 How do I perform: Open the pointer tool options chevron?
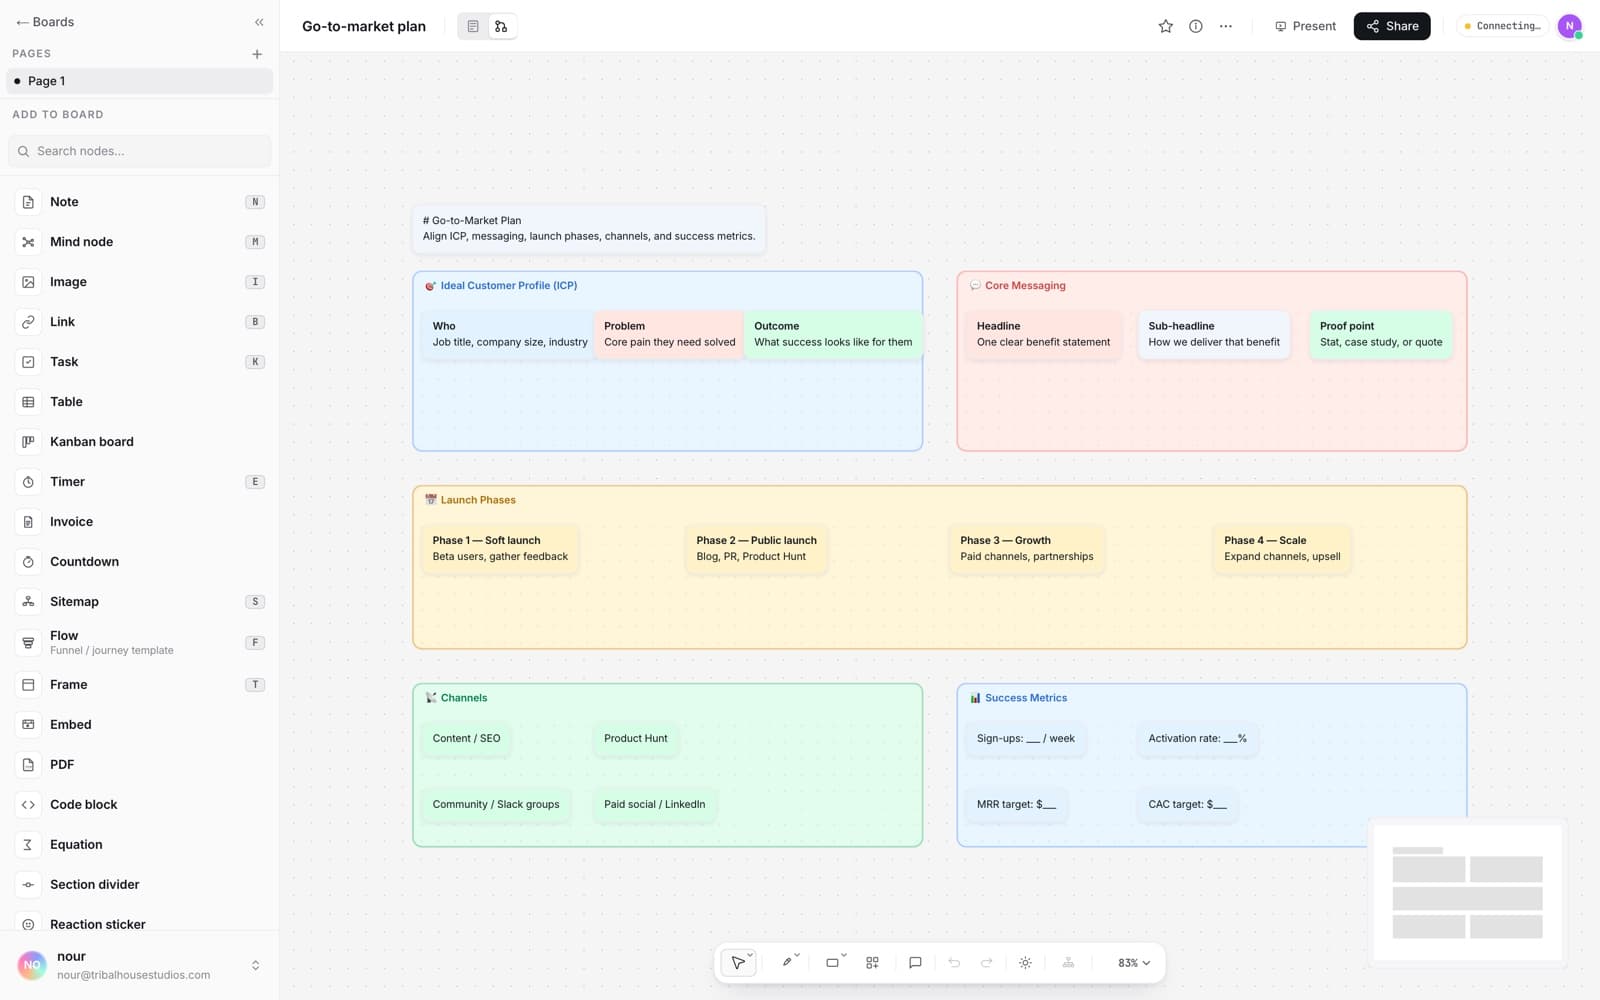[x=750, y=955]
